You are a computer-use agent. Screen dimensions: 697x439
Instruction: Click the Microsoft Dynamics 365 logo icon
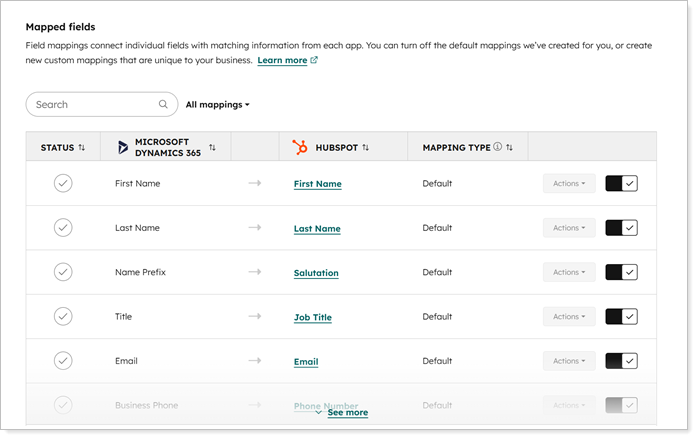(x=123, y=147)
